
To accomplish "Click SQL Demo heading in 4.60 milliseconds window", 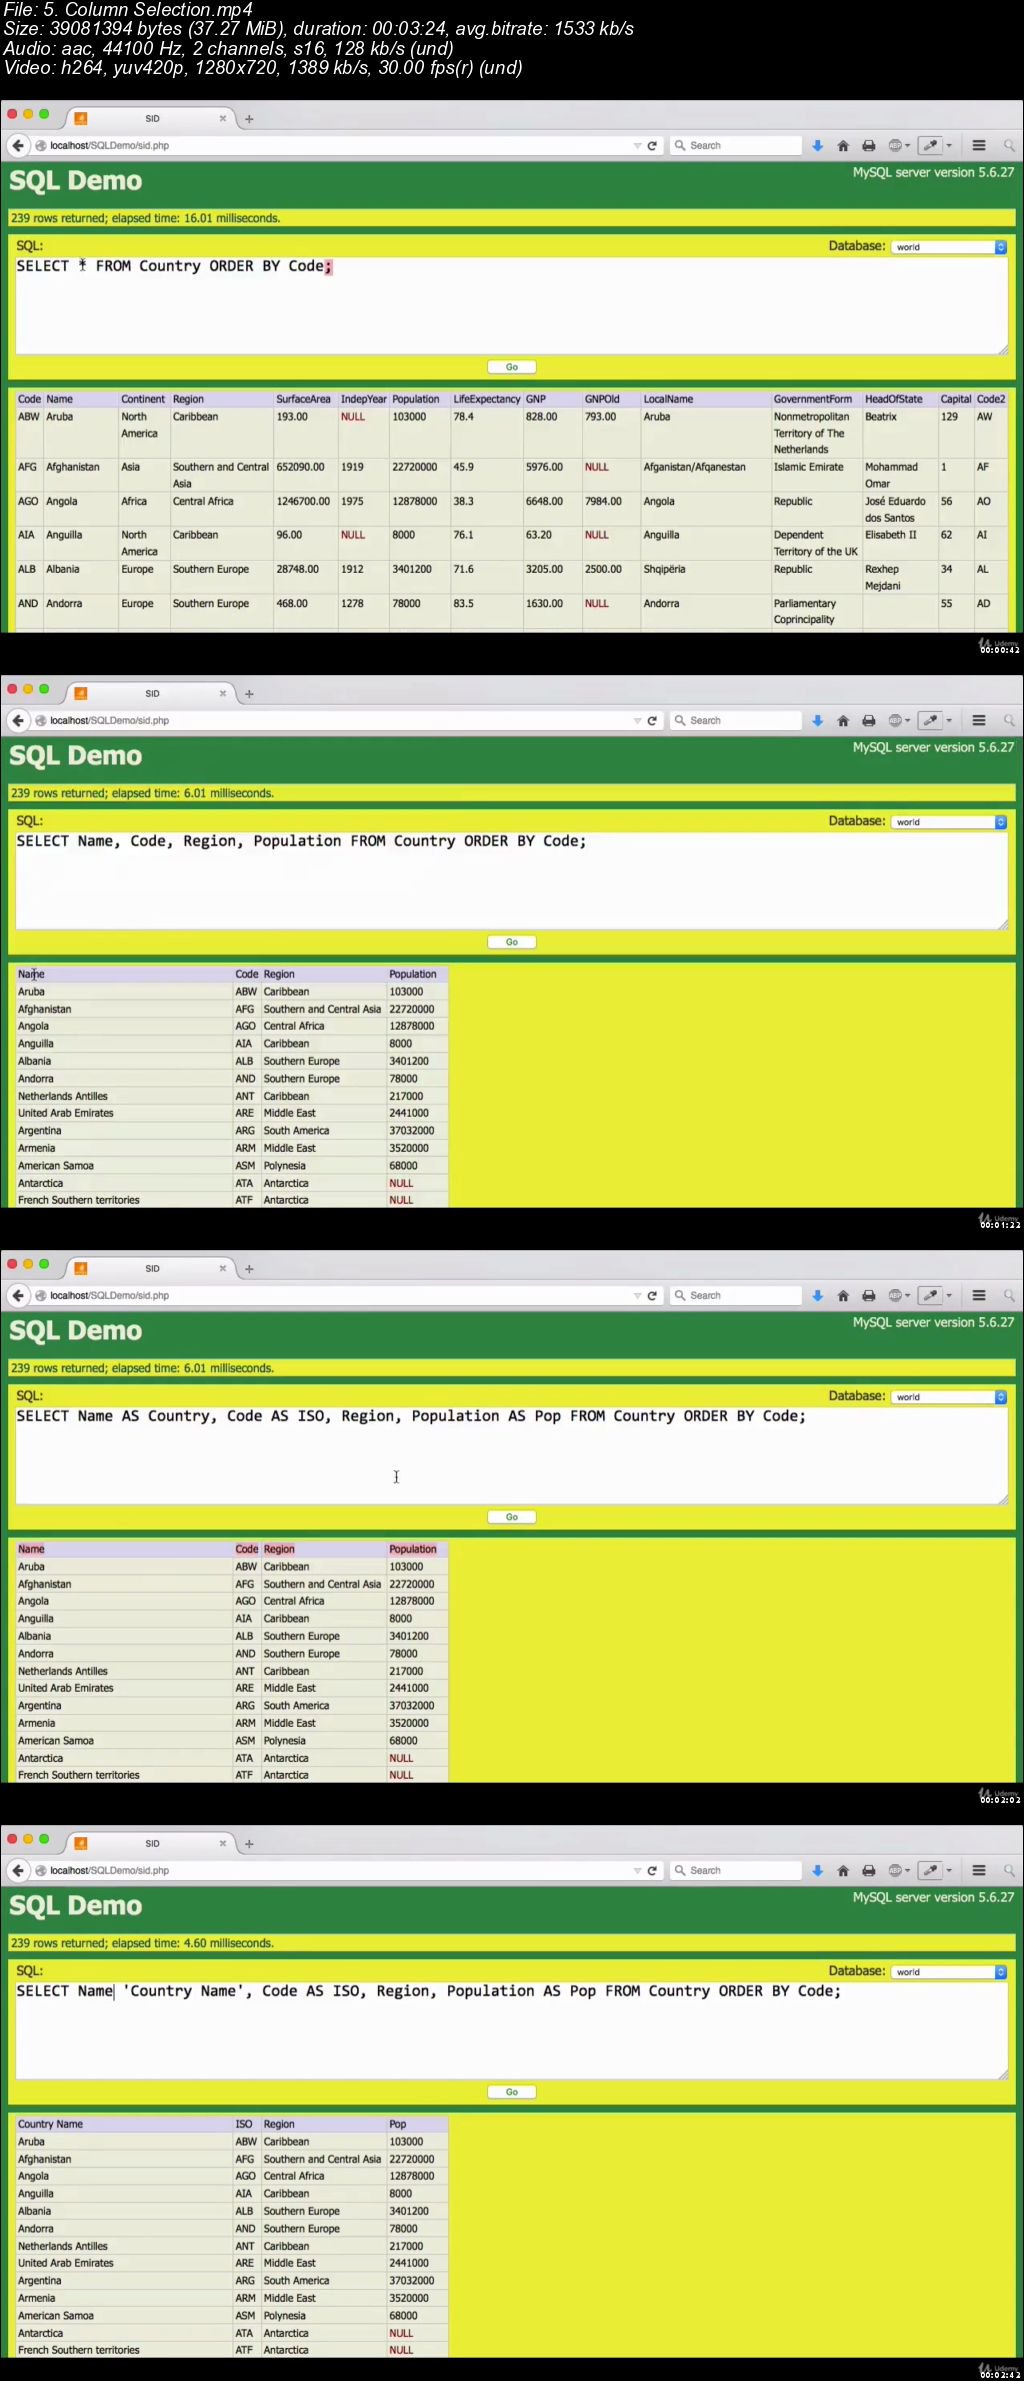I will pyautogui.click(x=76, y=1906).
